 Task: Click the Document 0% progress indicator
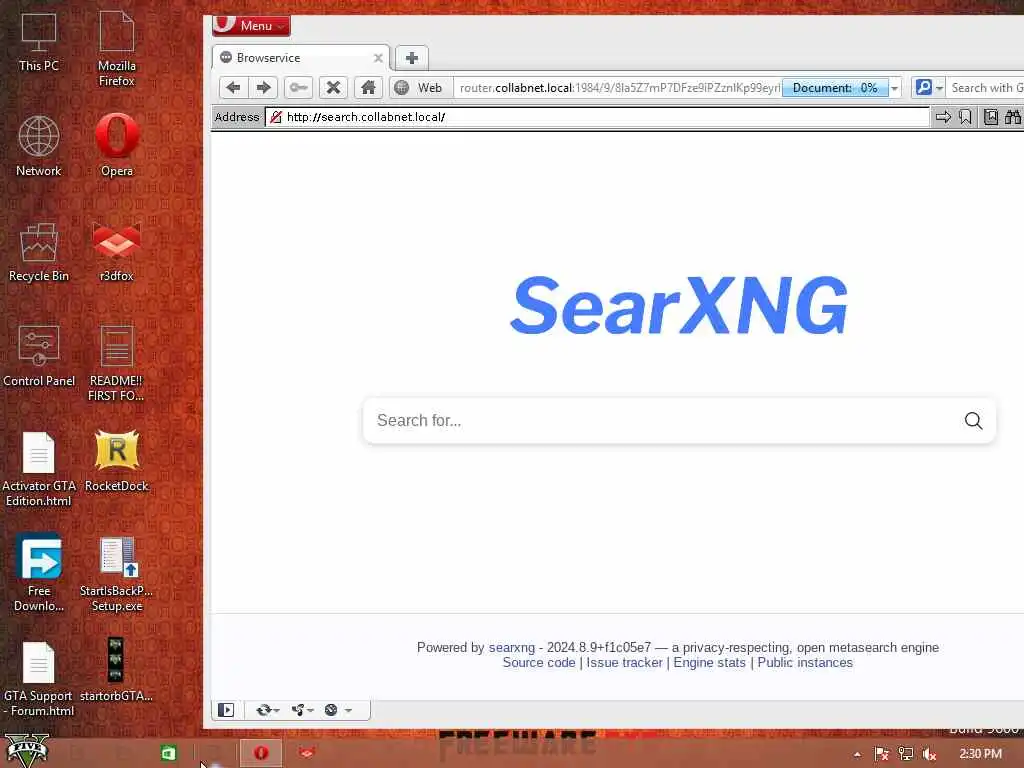point(835,88)
